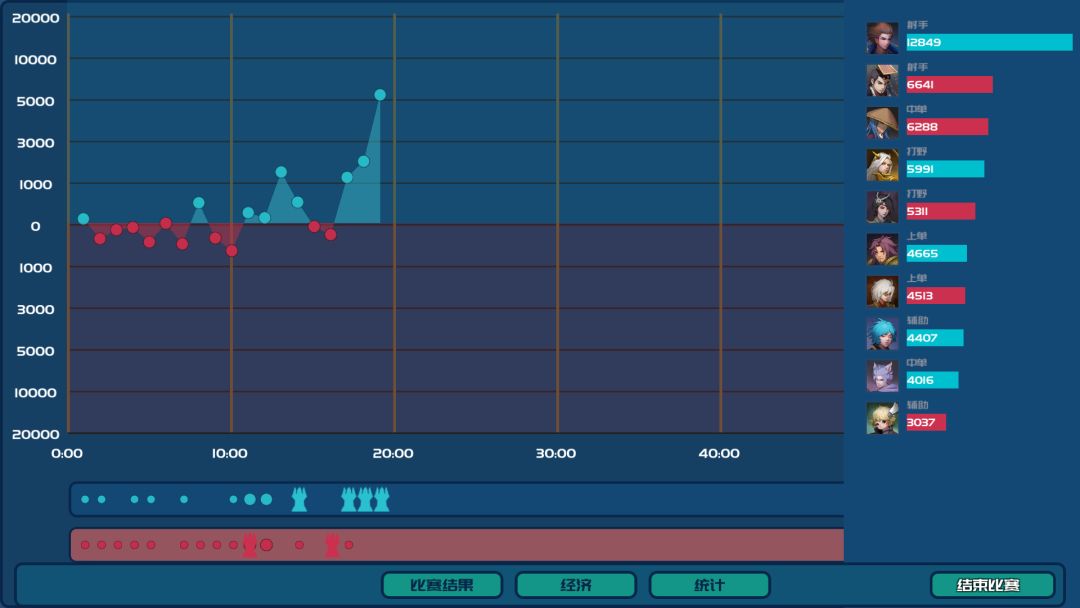Click the blonde hero portrait beside 3037
1080x608 pixels.
(x=882, y=418)
